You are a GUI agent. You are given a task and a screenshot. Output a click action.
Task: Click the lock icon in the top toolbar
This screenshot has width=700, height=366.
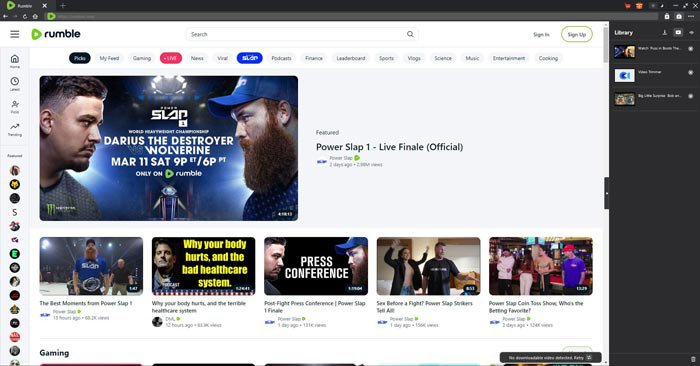pyautogui.click(x=667, y=16)
